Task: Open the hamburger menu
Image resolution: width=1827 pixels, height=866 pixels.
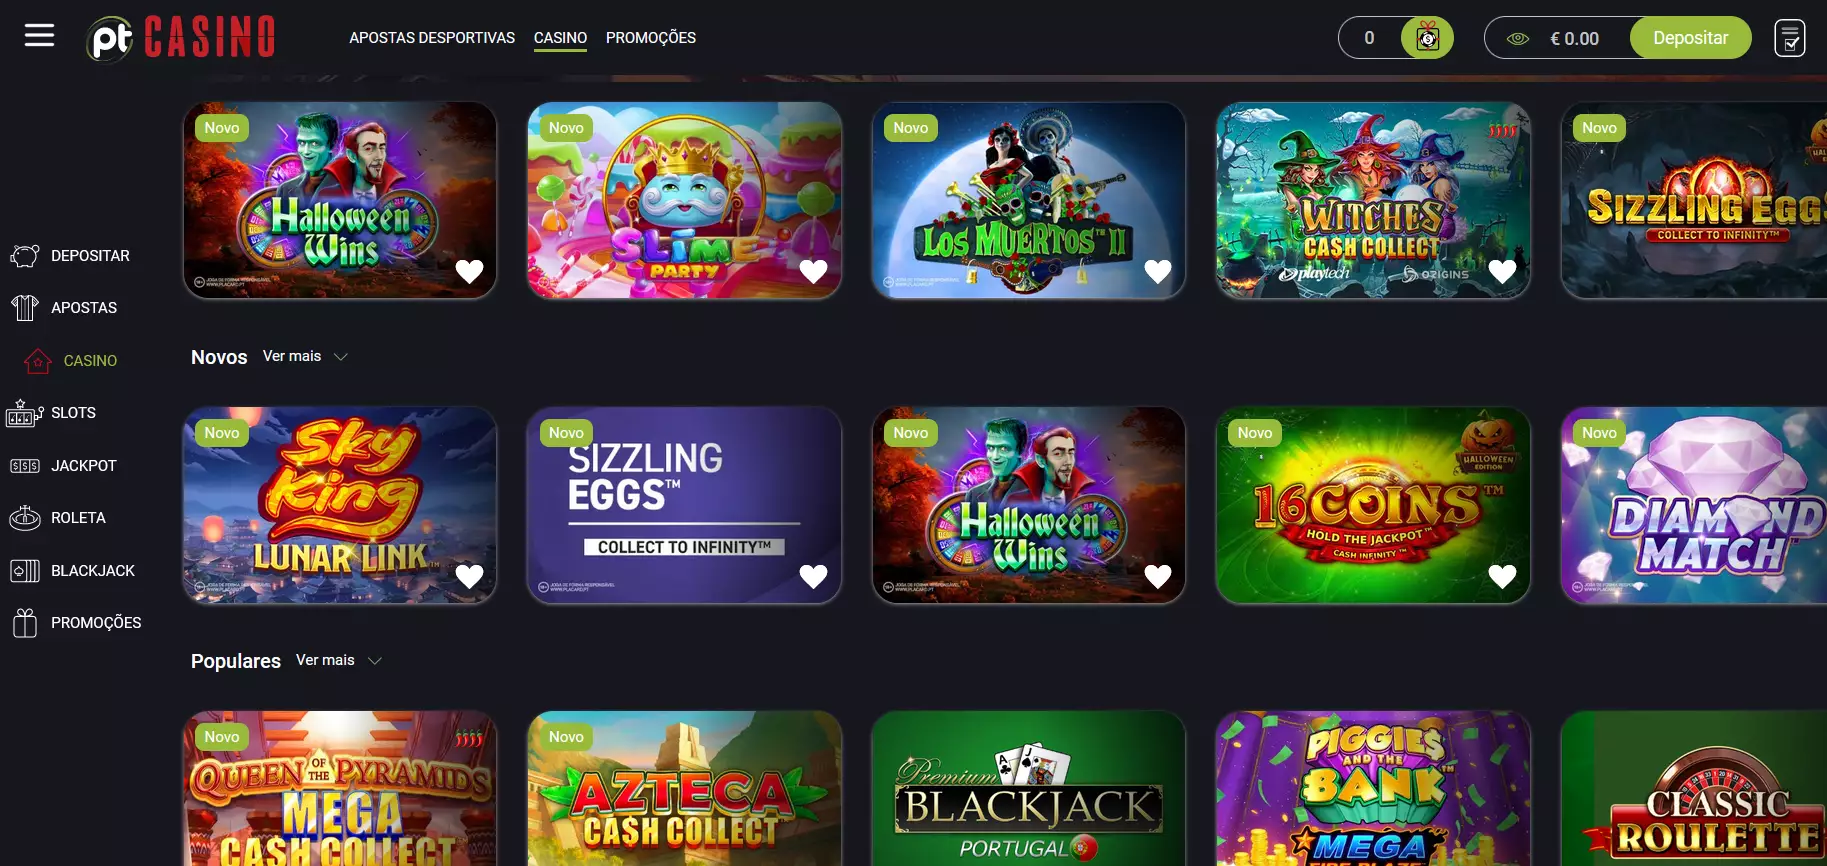Action: click(39, 36)
